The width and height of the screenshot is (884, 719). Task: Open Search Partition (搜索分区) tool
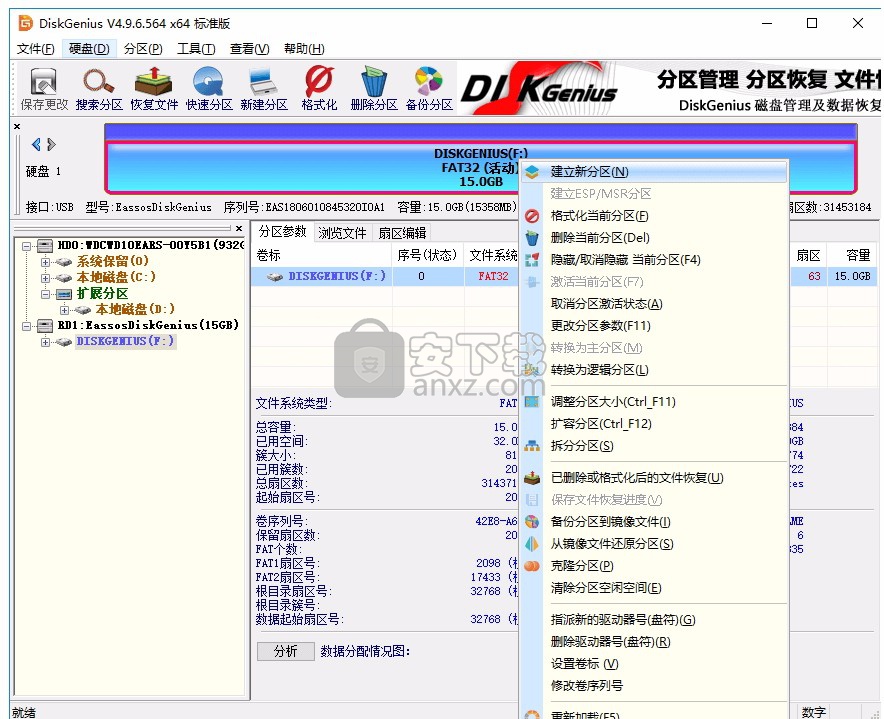tap(99, 89)
